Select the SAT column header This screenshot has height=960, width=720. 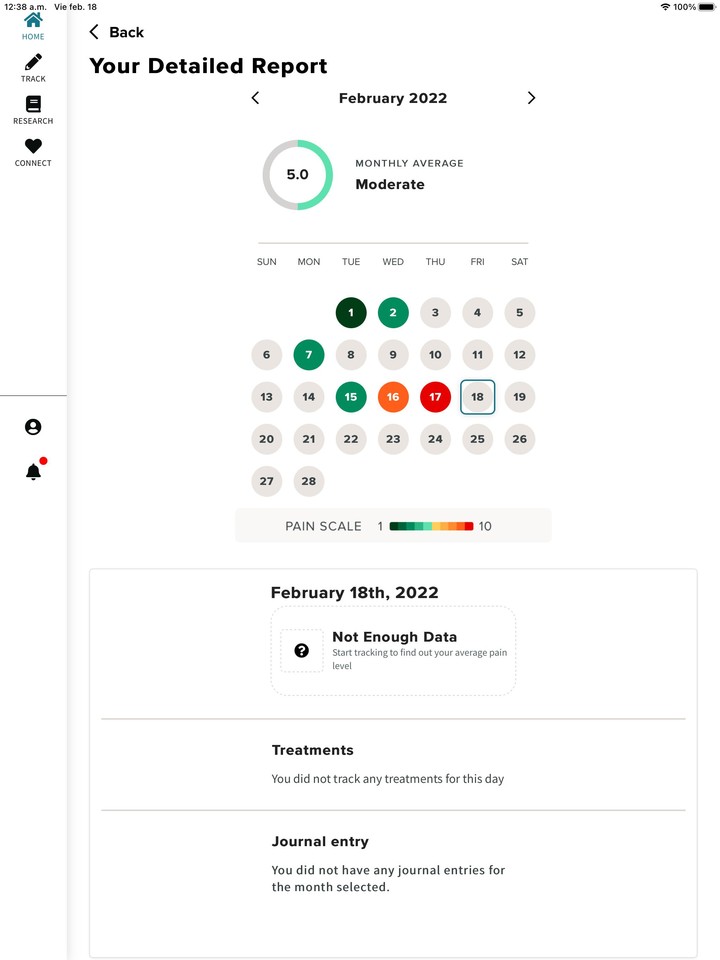519,261
